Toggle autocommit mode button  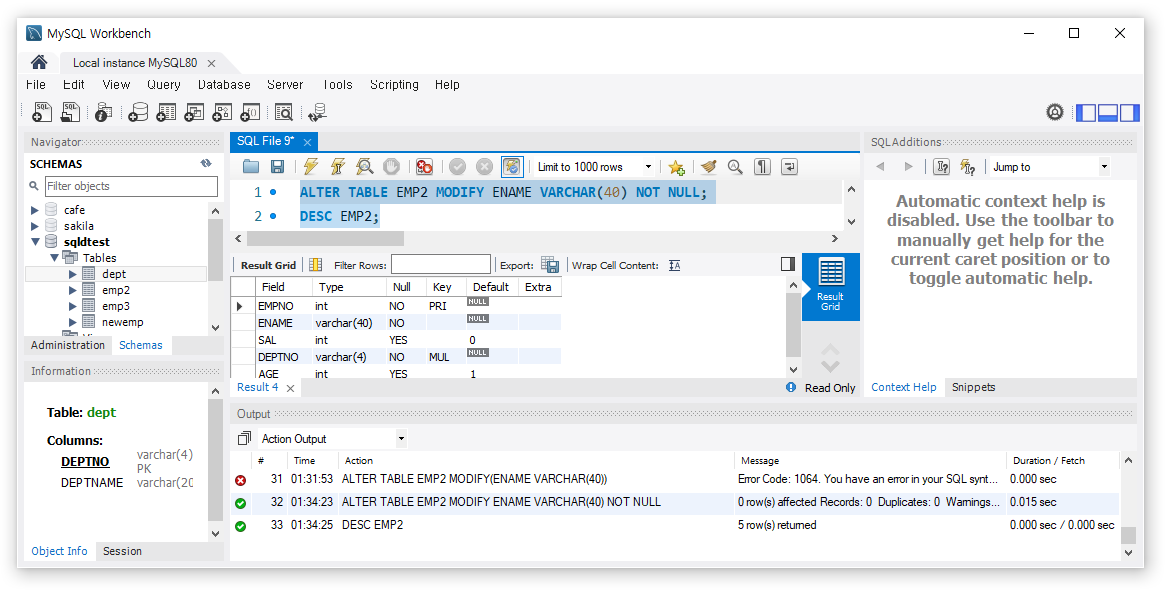click(x=512, y=167)
